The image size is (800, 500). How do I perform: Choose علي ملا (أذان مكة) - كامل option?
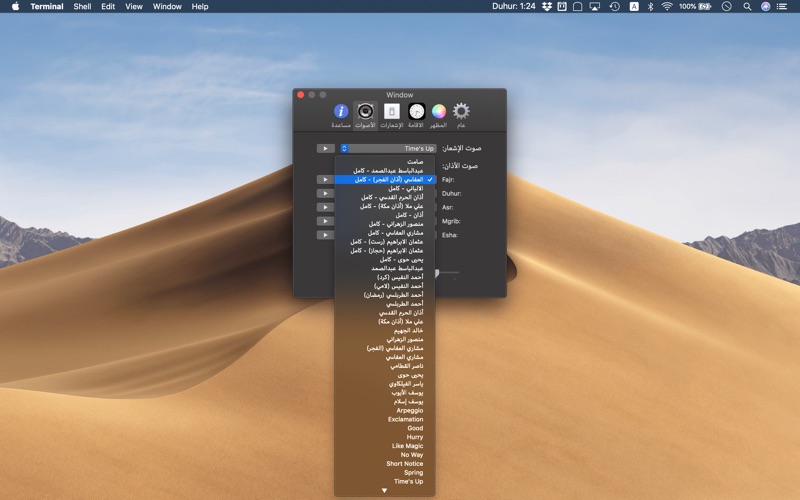385,206
